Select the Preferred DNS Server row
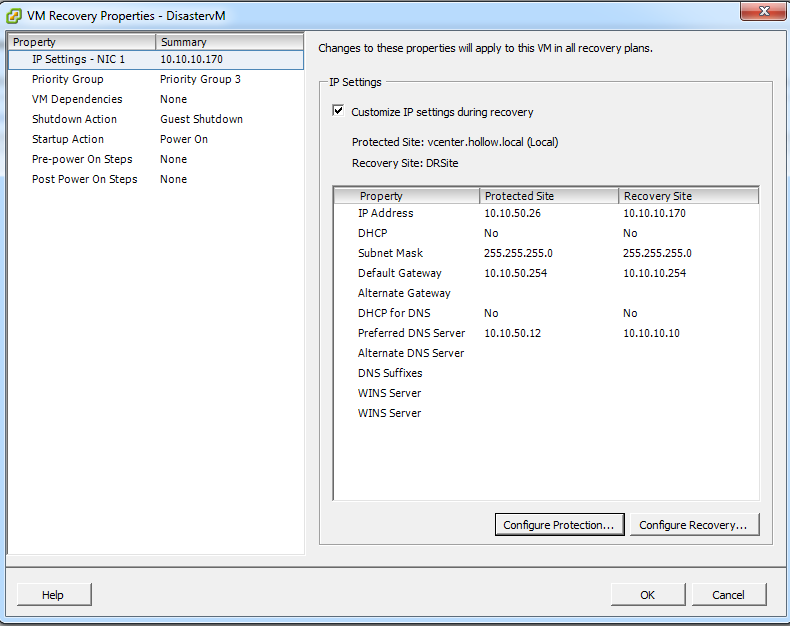790x626 pixels. coord(411,333)
